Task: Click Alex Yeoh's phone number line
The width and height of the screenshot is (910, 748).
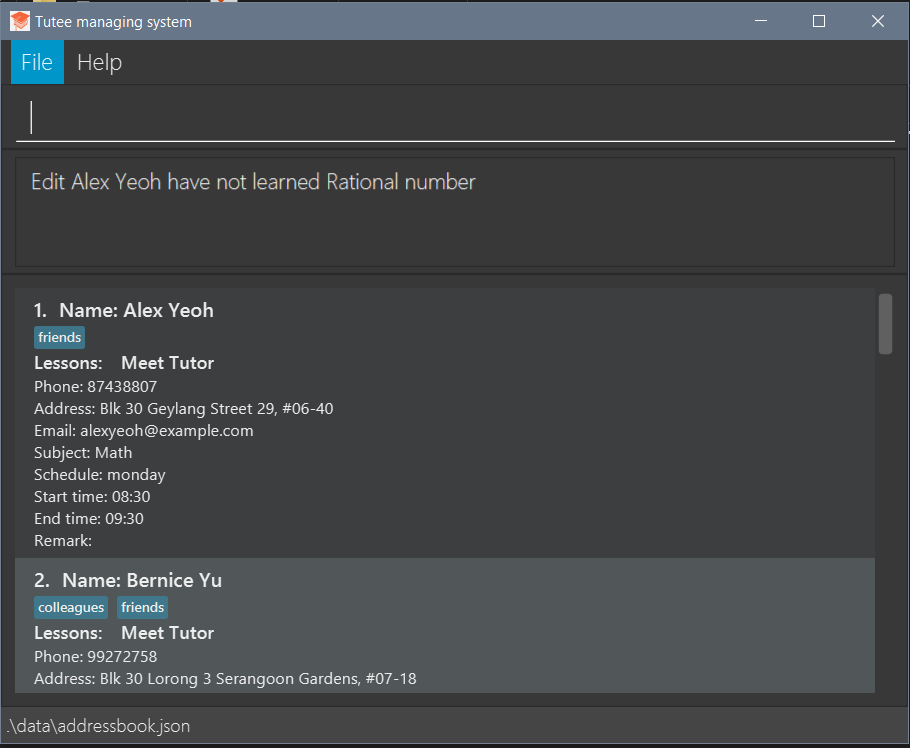Action: pos(95,387)
